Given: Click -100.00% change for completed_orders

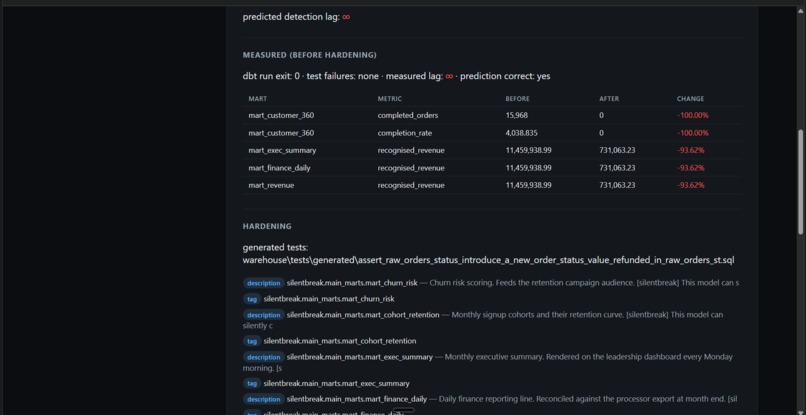Looking at the screenshot, I should click(692, 115).
